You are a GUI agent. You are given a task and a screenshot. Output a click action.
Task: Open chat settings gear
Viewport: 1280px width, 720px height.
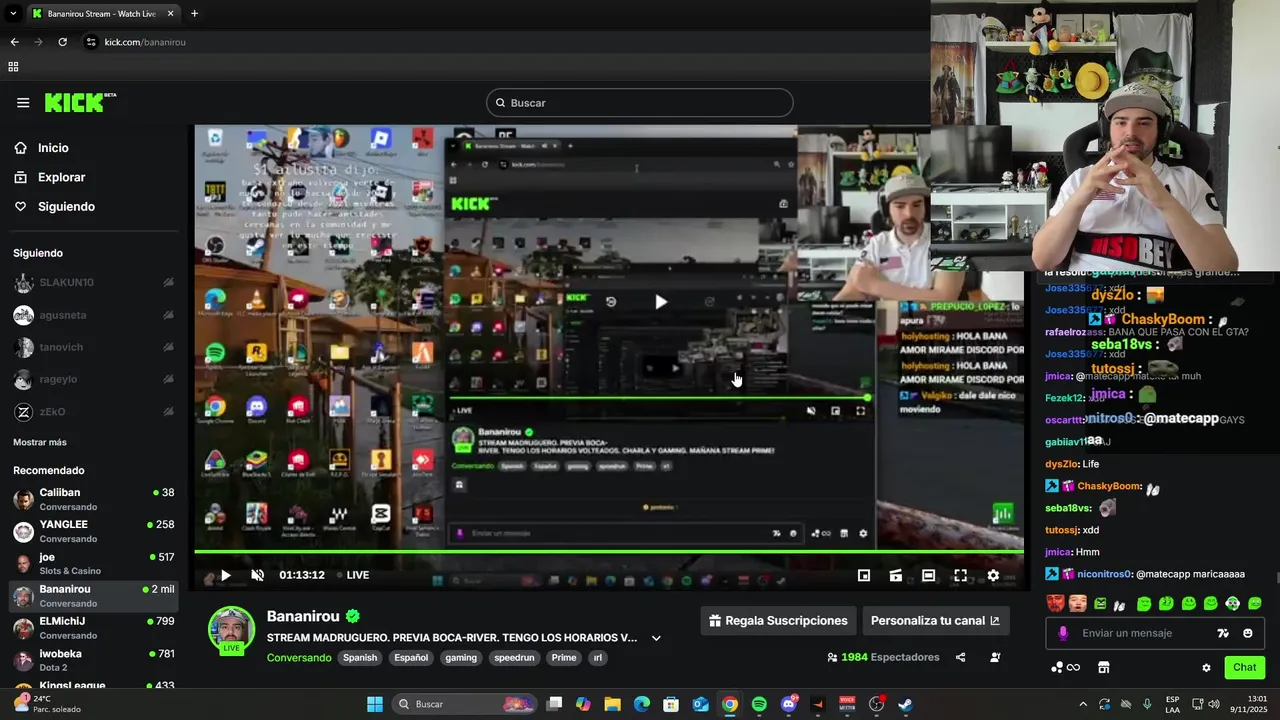coord(1206,667)
